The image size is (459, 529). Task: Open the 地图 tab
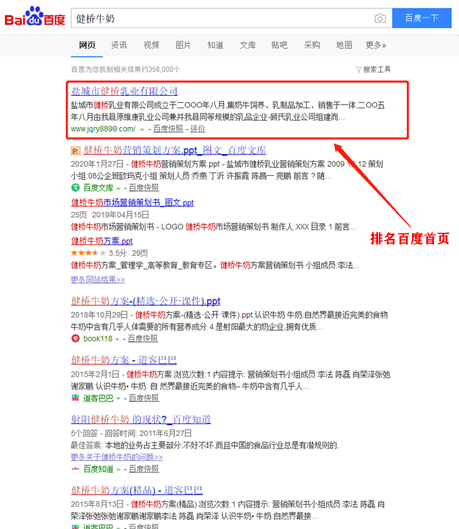[344, 45]
